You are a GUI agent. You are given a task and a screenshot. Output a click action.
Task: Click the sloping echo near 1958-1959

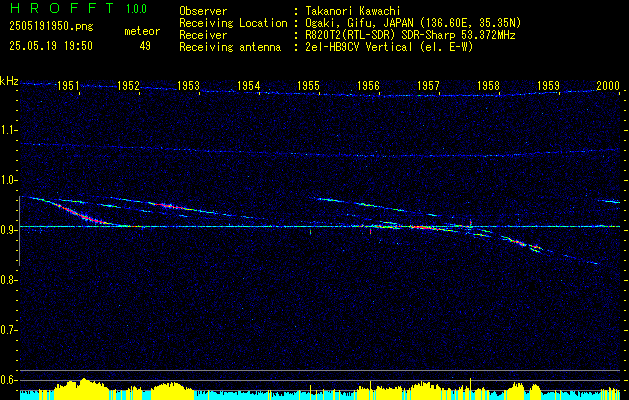pos(521,244)
